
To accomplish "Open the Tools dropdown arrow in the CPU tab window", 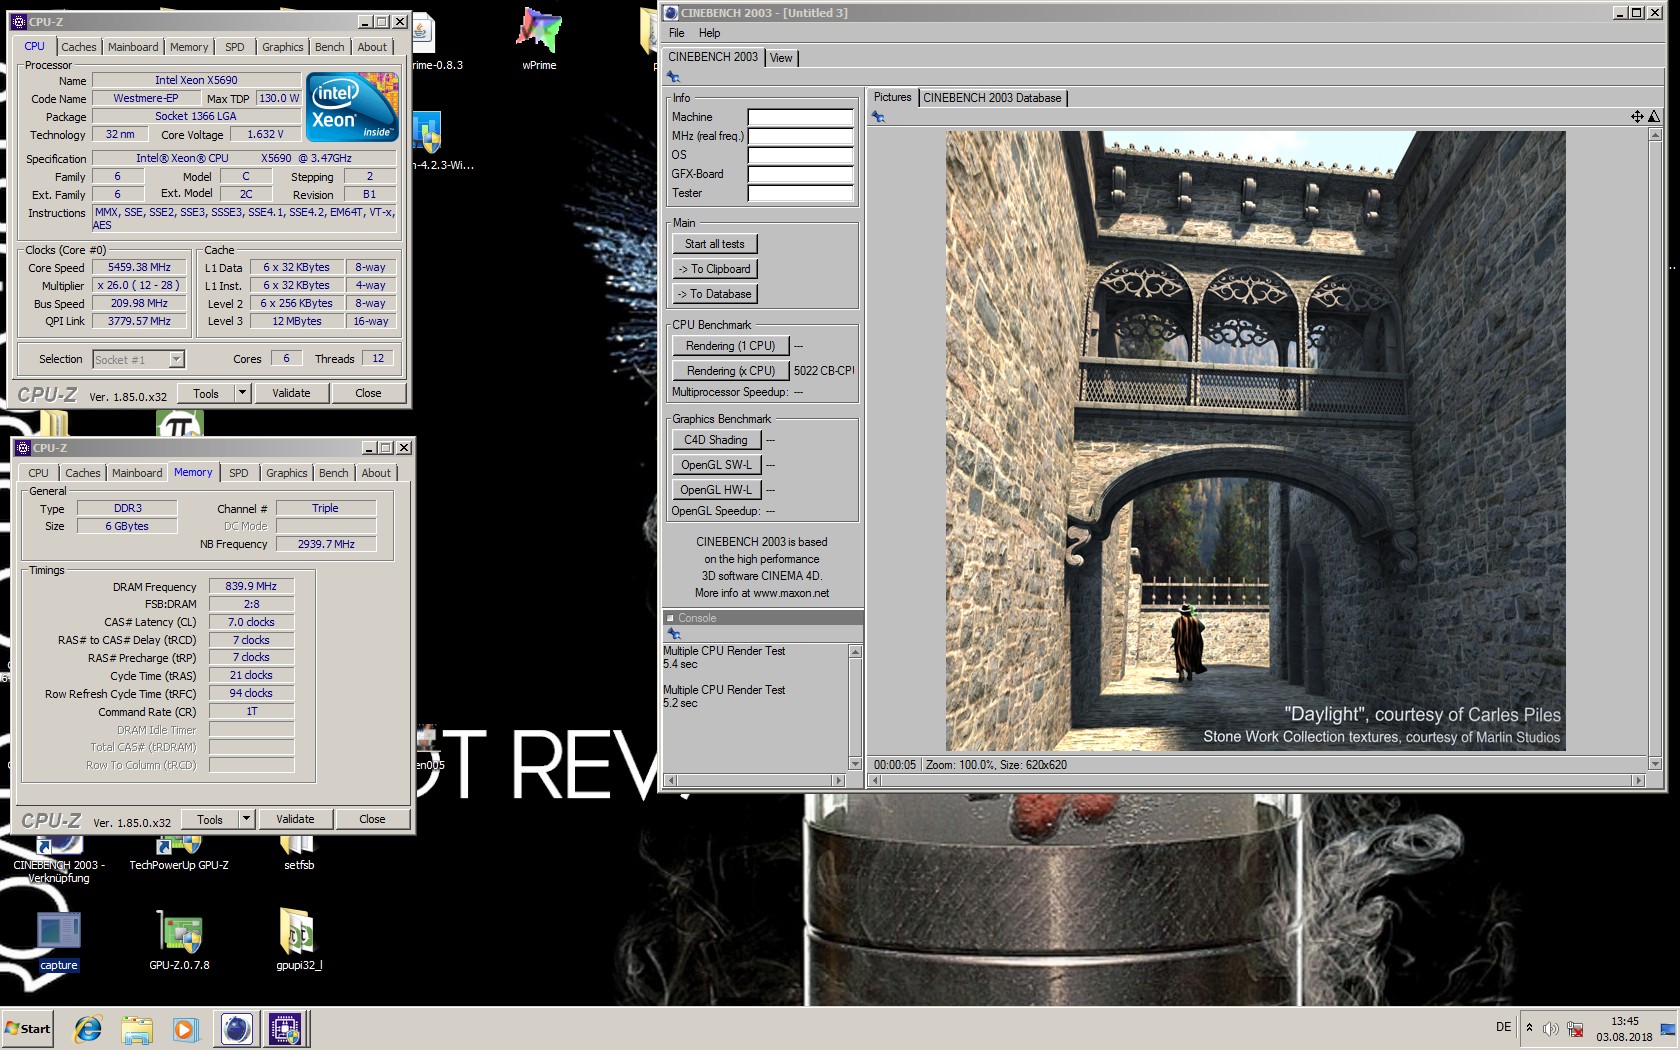I will click(x=242, y=393).
